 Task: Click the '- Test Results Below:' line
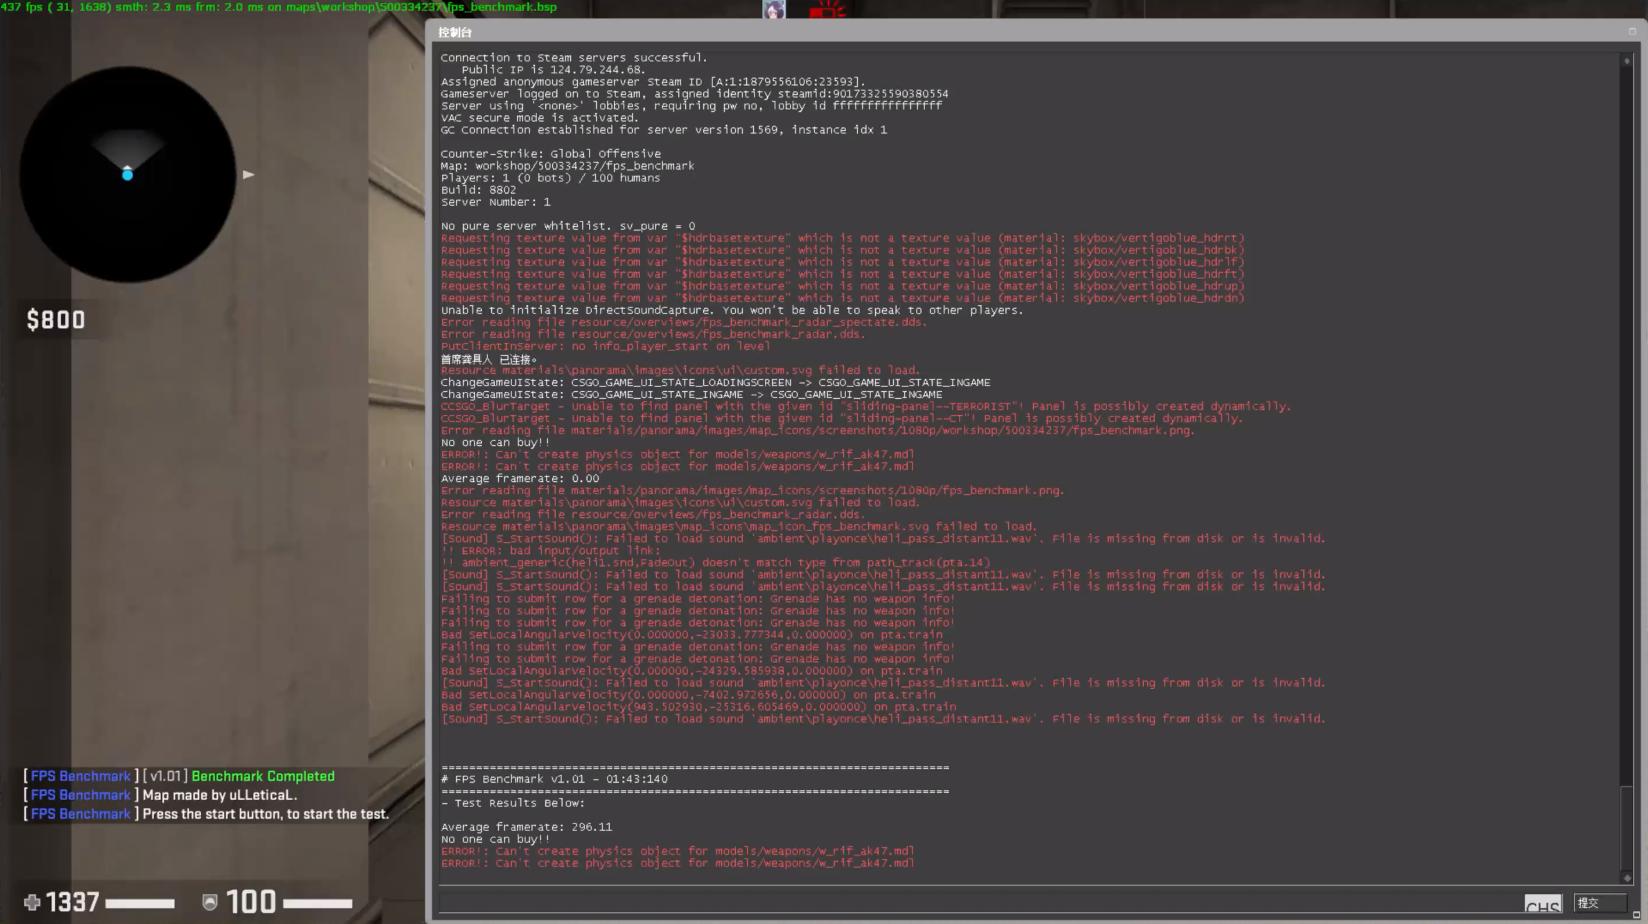click(513, 803)
